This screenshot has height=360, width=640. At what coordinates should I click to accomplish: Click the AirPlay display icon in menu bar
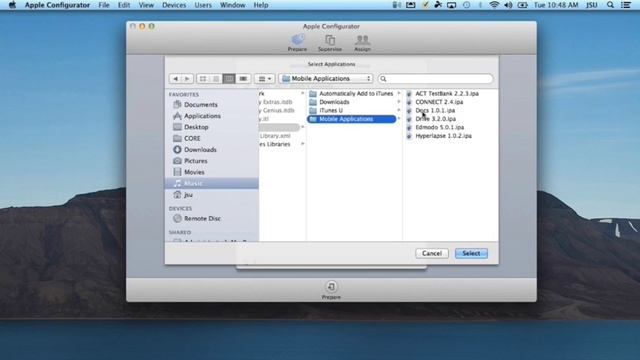451,5
